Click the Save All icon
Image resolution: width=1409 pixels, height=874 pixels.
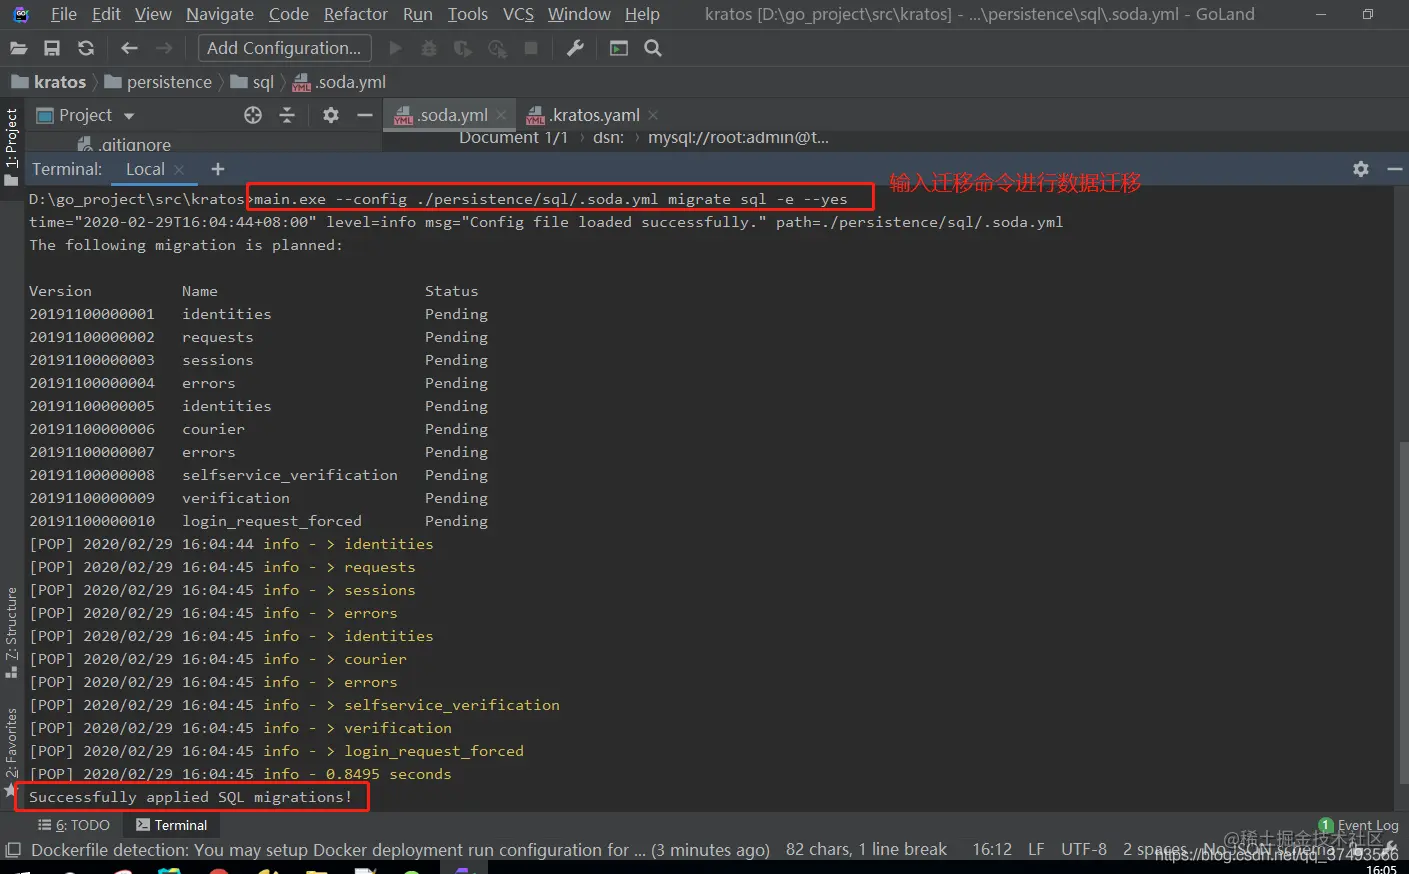51,47
